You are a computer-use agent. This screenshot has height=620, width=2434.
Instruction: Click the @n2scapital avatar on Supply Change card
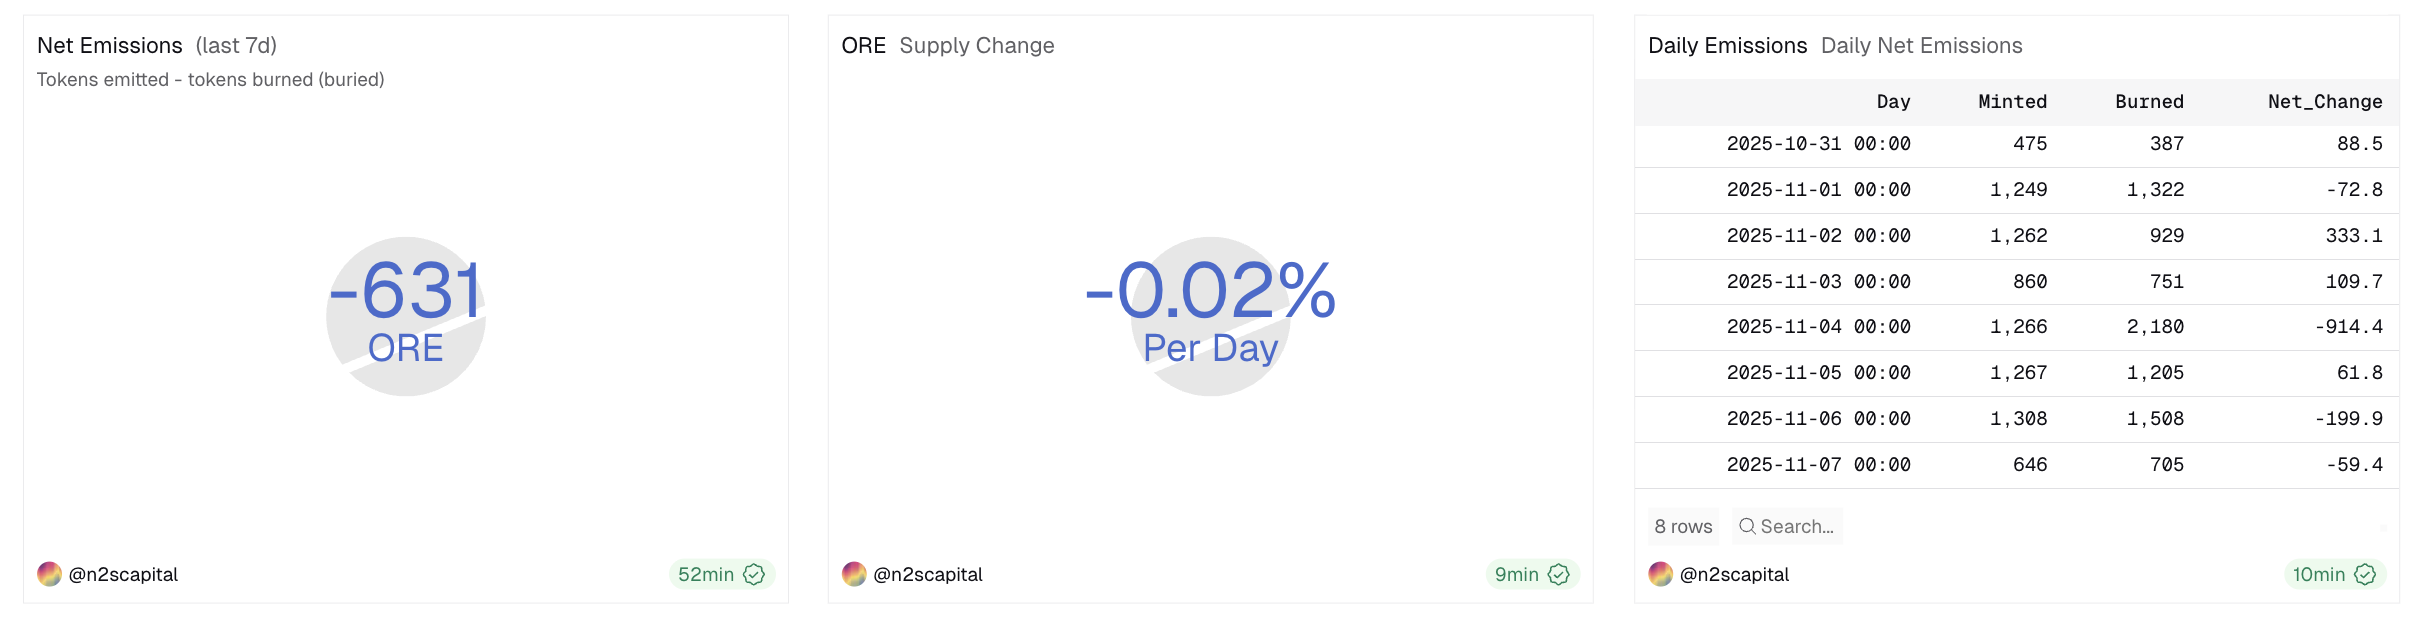[x=853, y=574]
